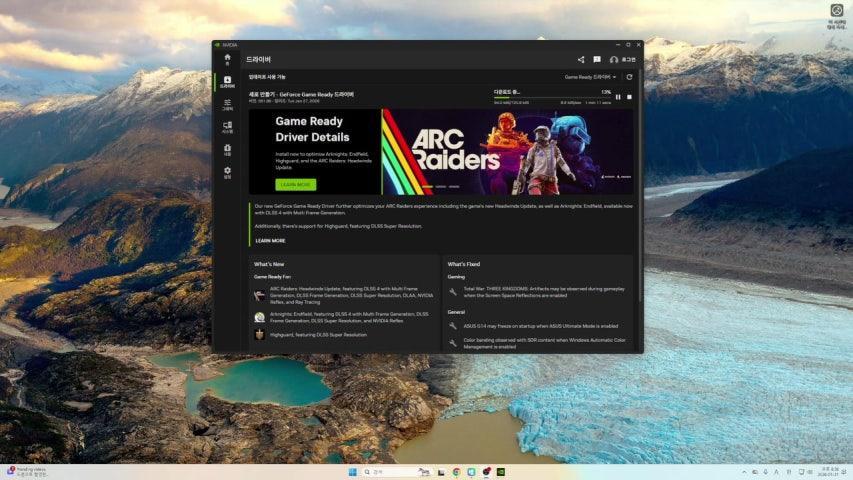The height and width of the screenshot is (480, 853).
Task: Click 'Highguard, featuring DLSS Super Resolution' text
Action: [x=318, y=335]
